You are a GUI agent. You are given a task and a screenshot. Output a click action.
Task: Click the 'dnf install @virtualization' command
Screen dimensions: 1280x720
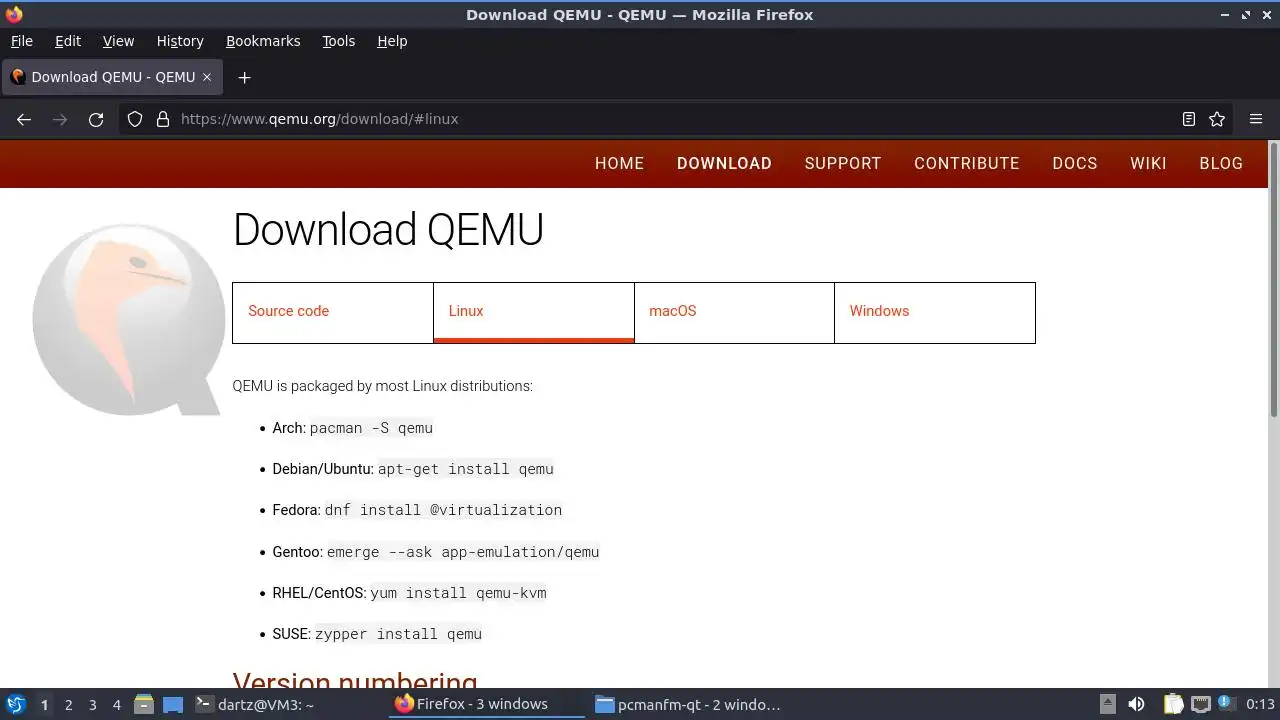[443, 510]
